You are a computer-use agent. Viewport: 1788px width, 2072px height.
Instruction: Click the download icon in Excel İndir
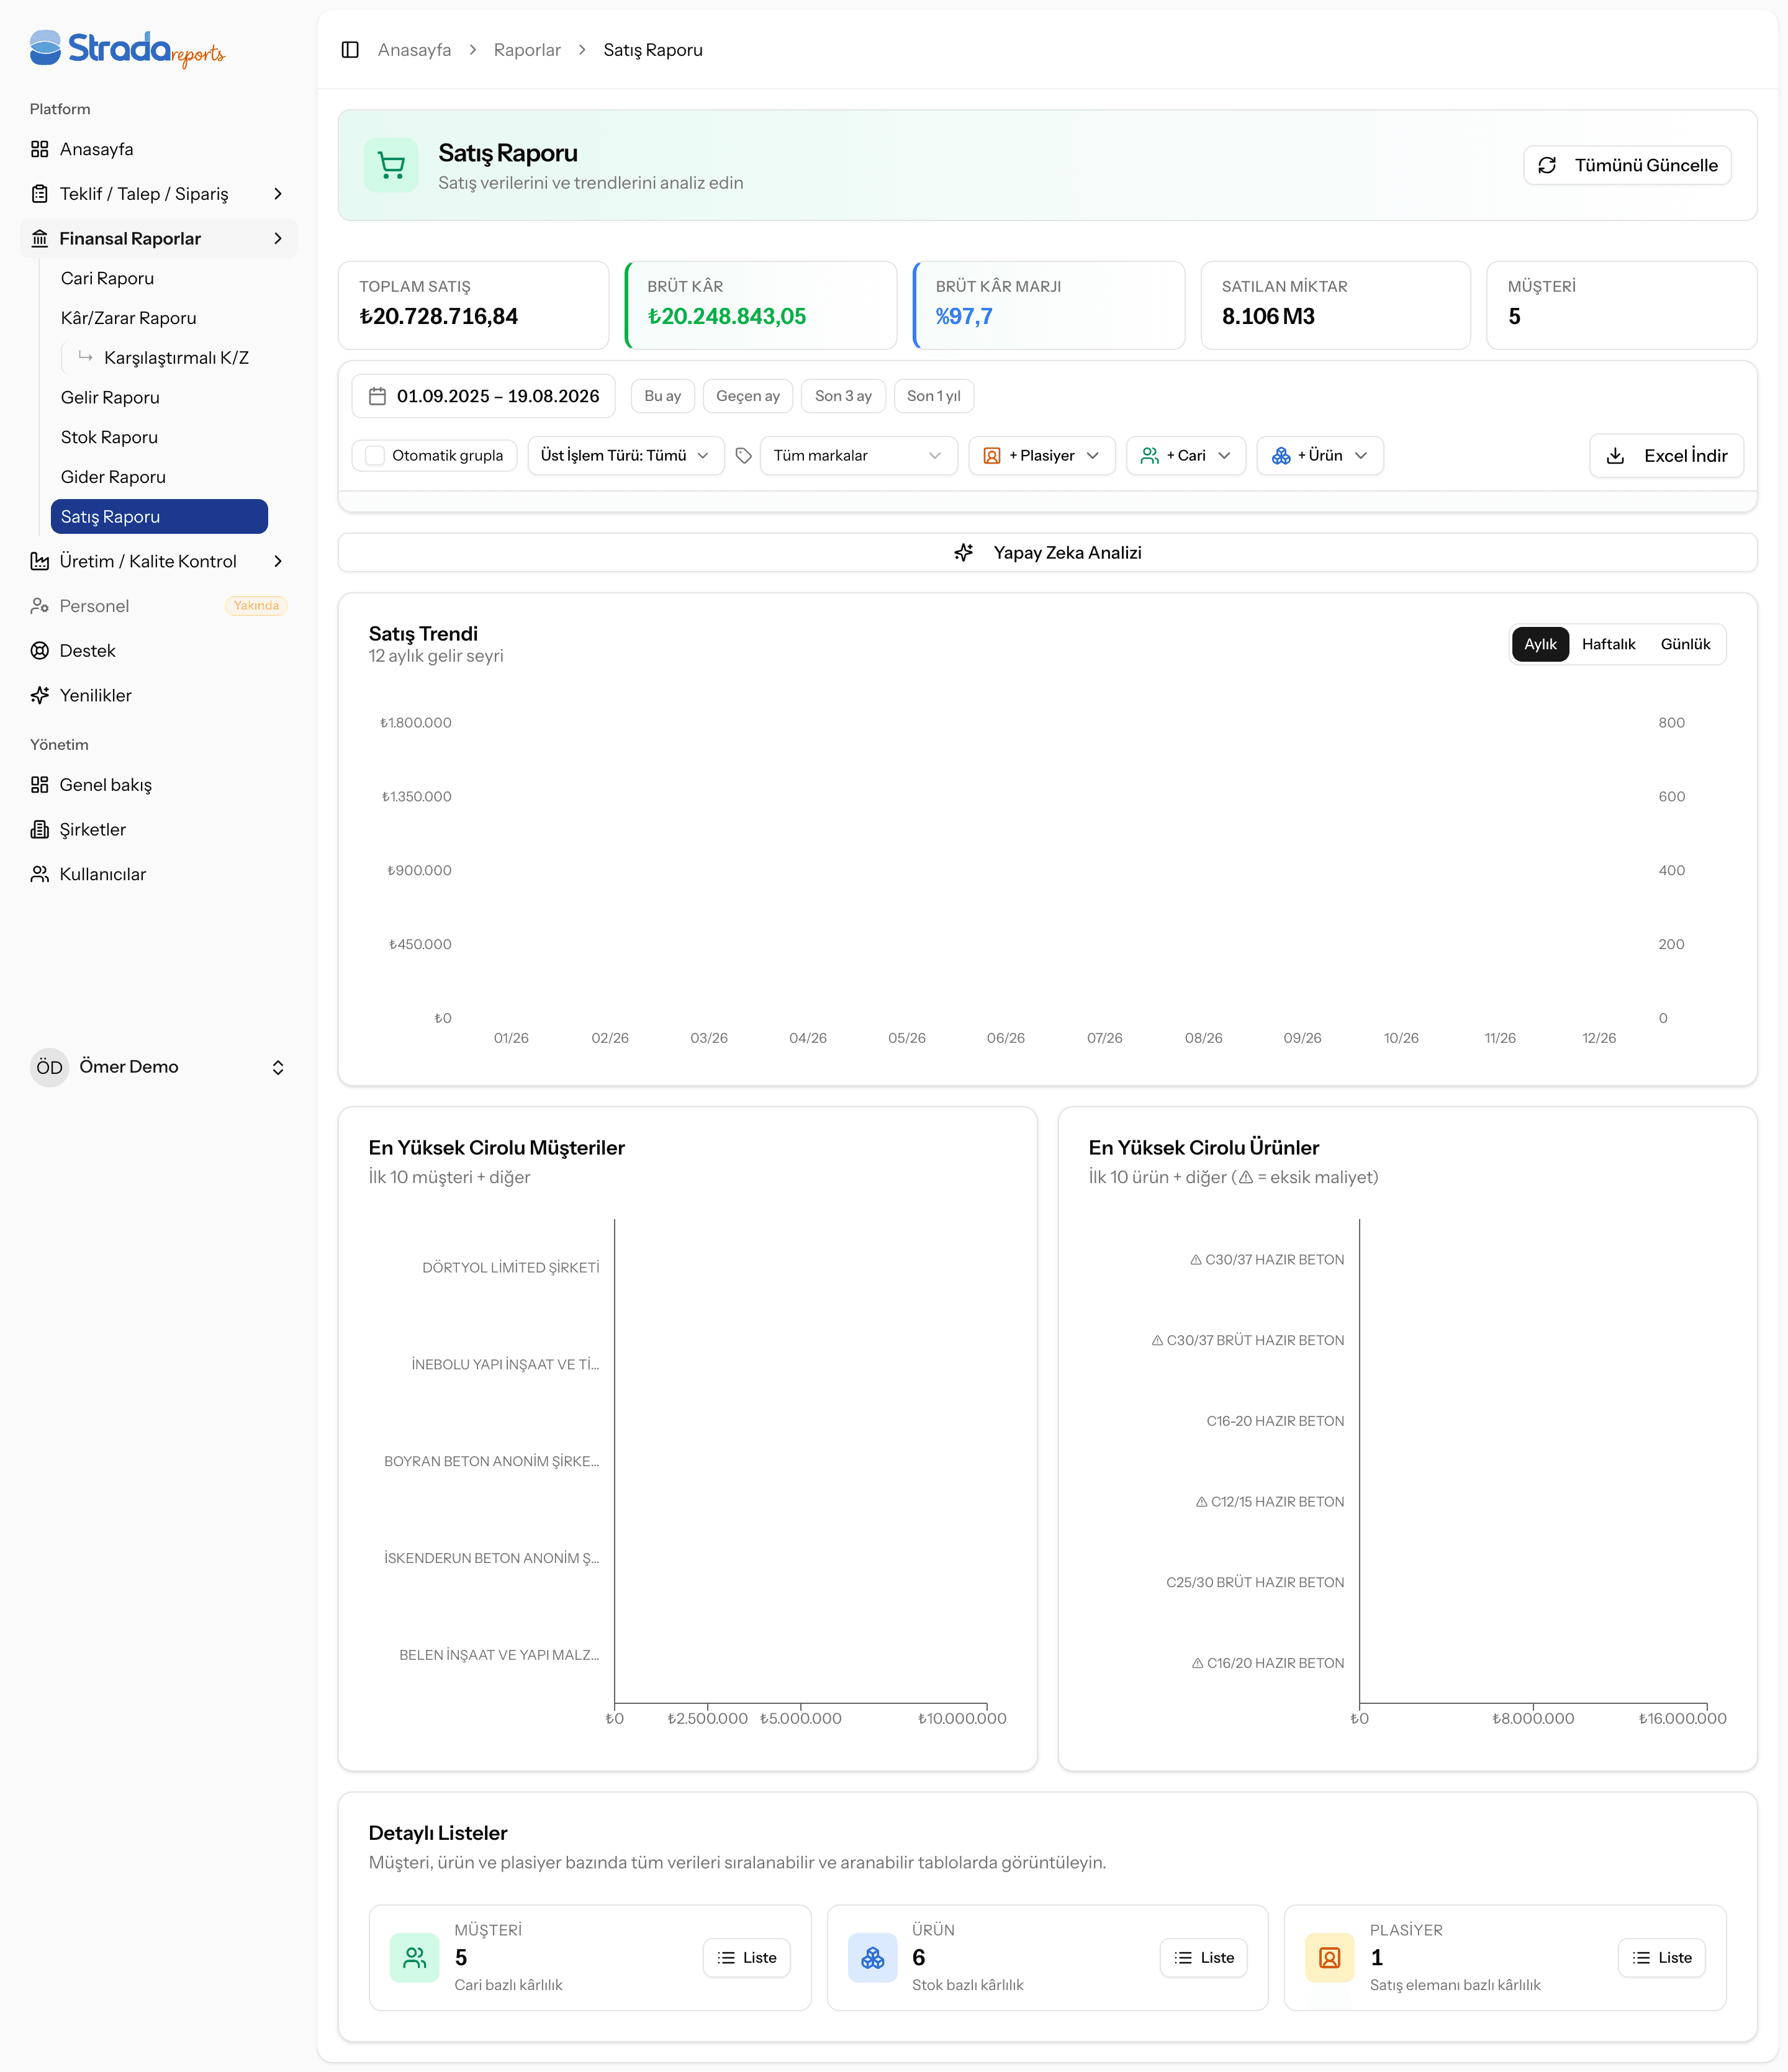[1615, 455]
